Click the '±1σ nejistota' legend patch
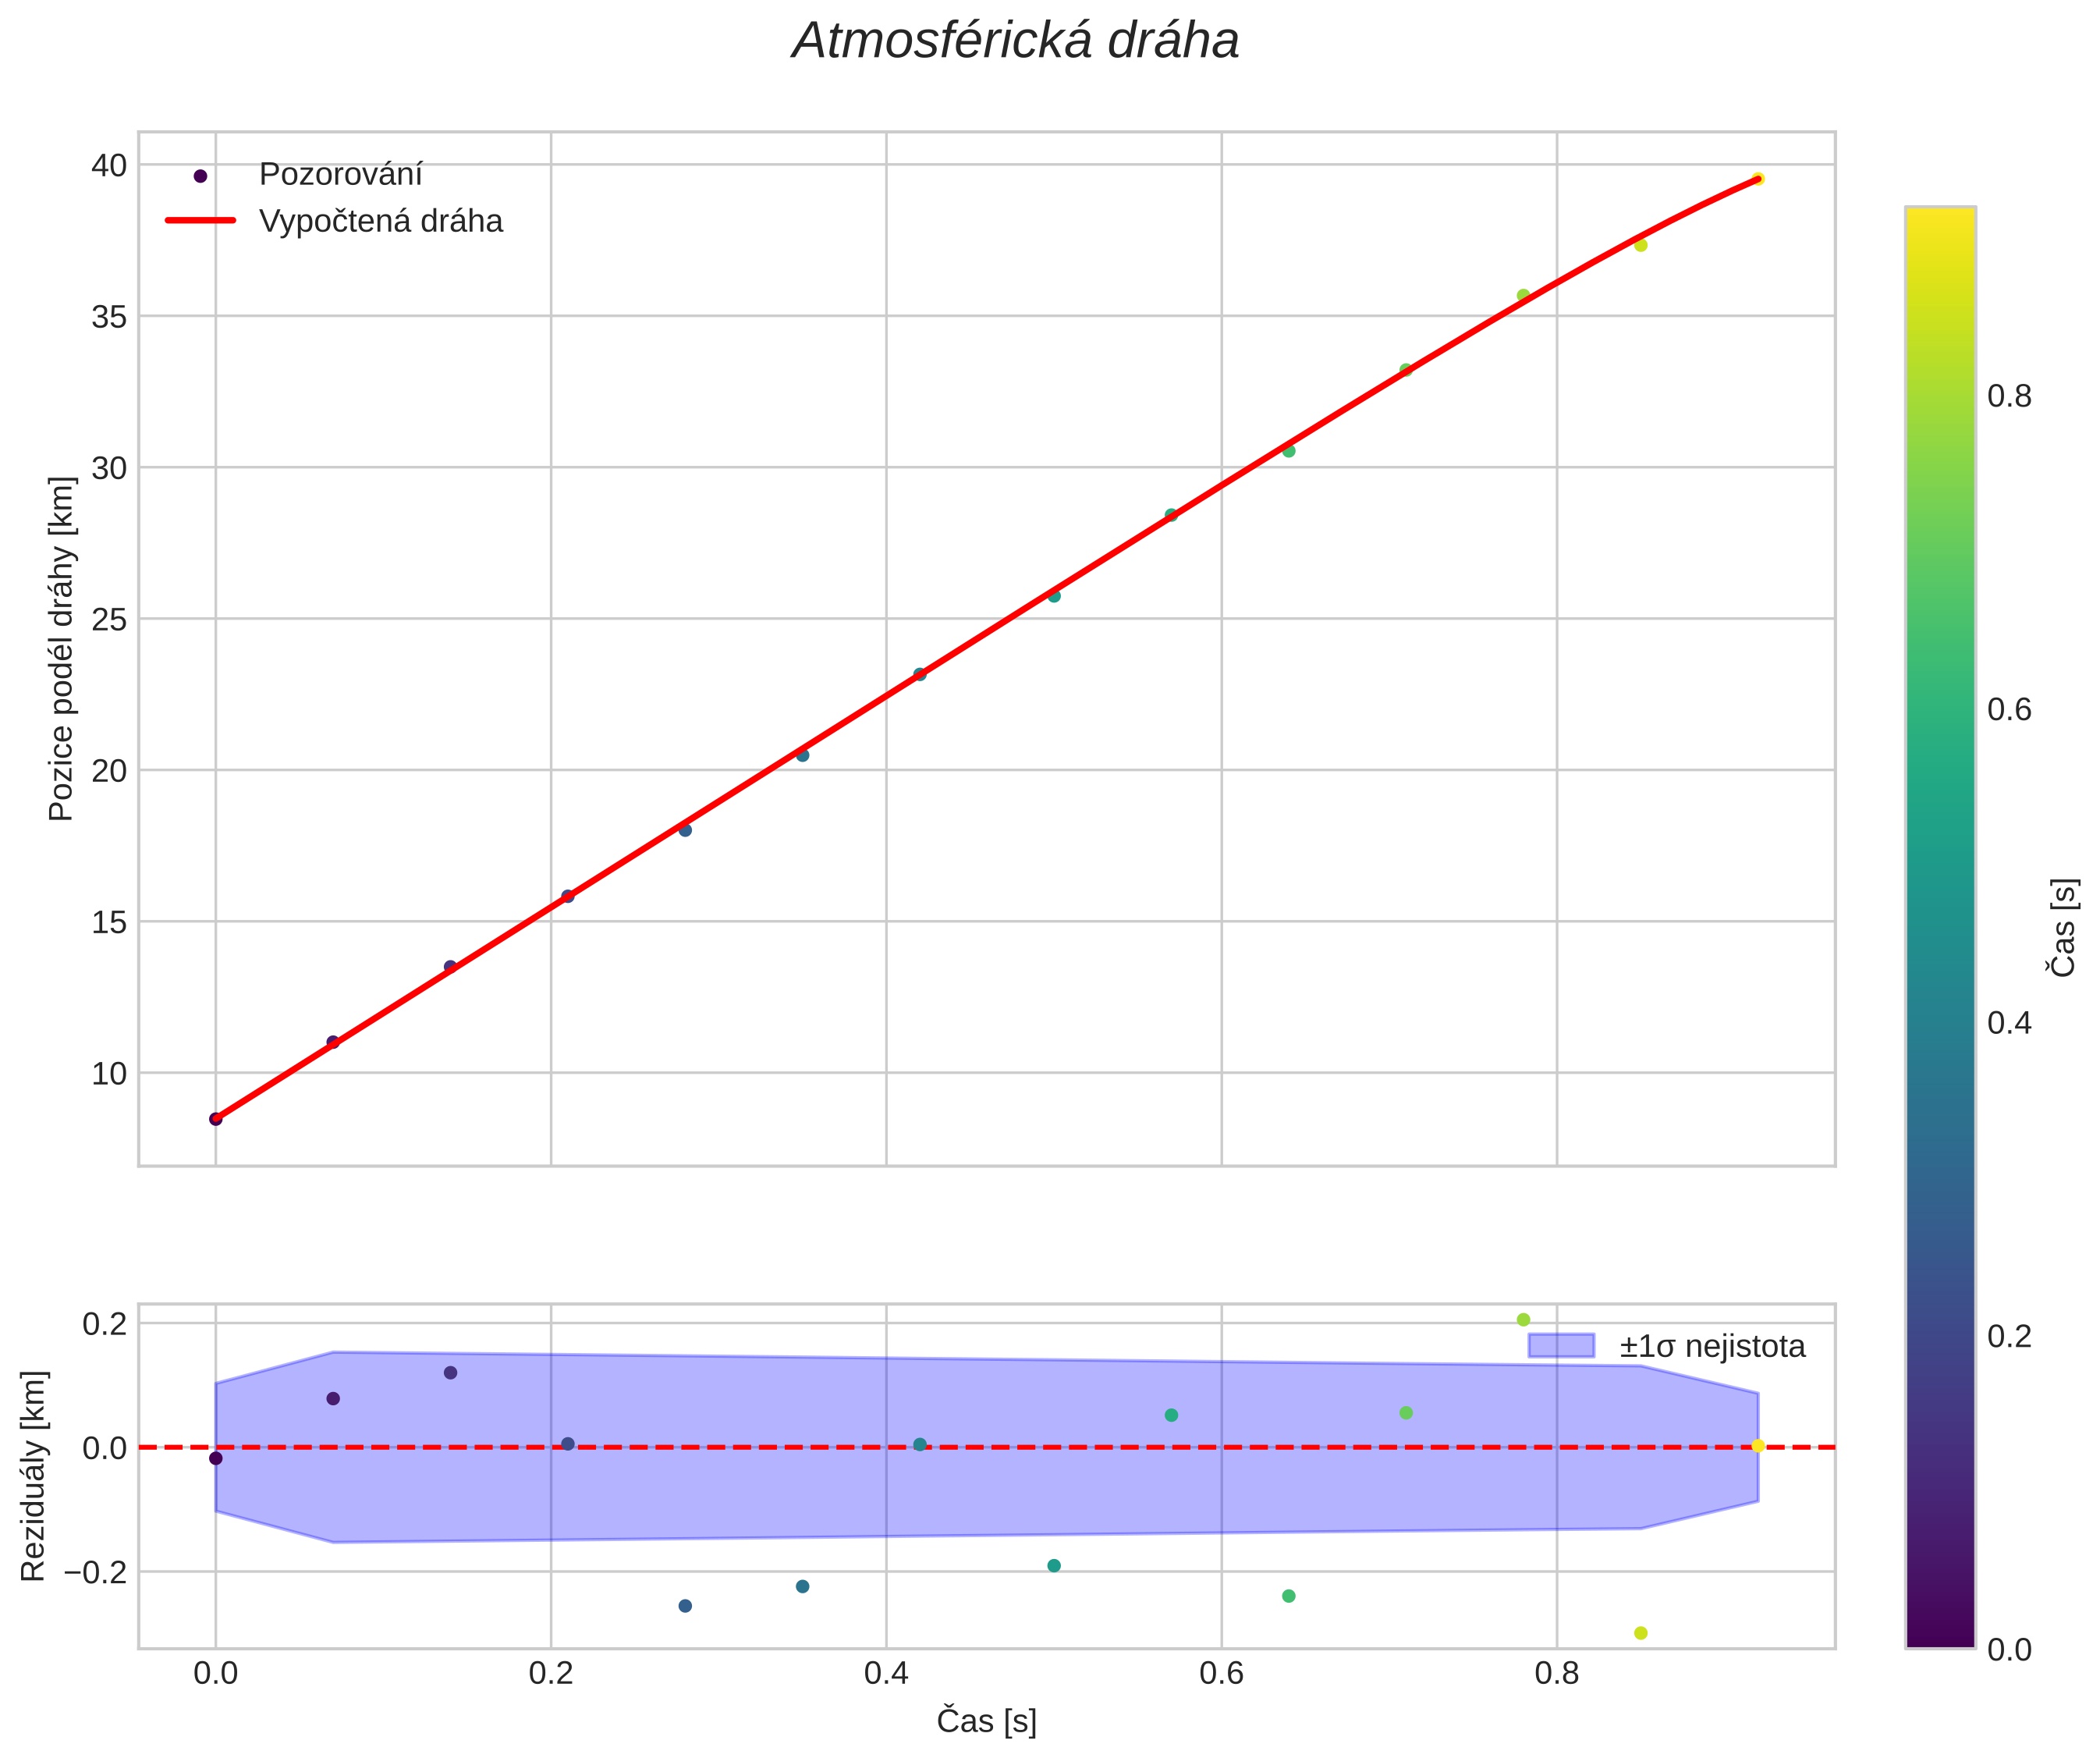This screenshot has height=1758, width=2100. pyautogui.click(x=1560, y=1346)
